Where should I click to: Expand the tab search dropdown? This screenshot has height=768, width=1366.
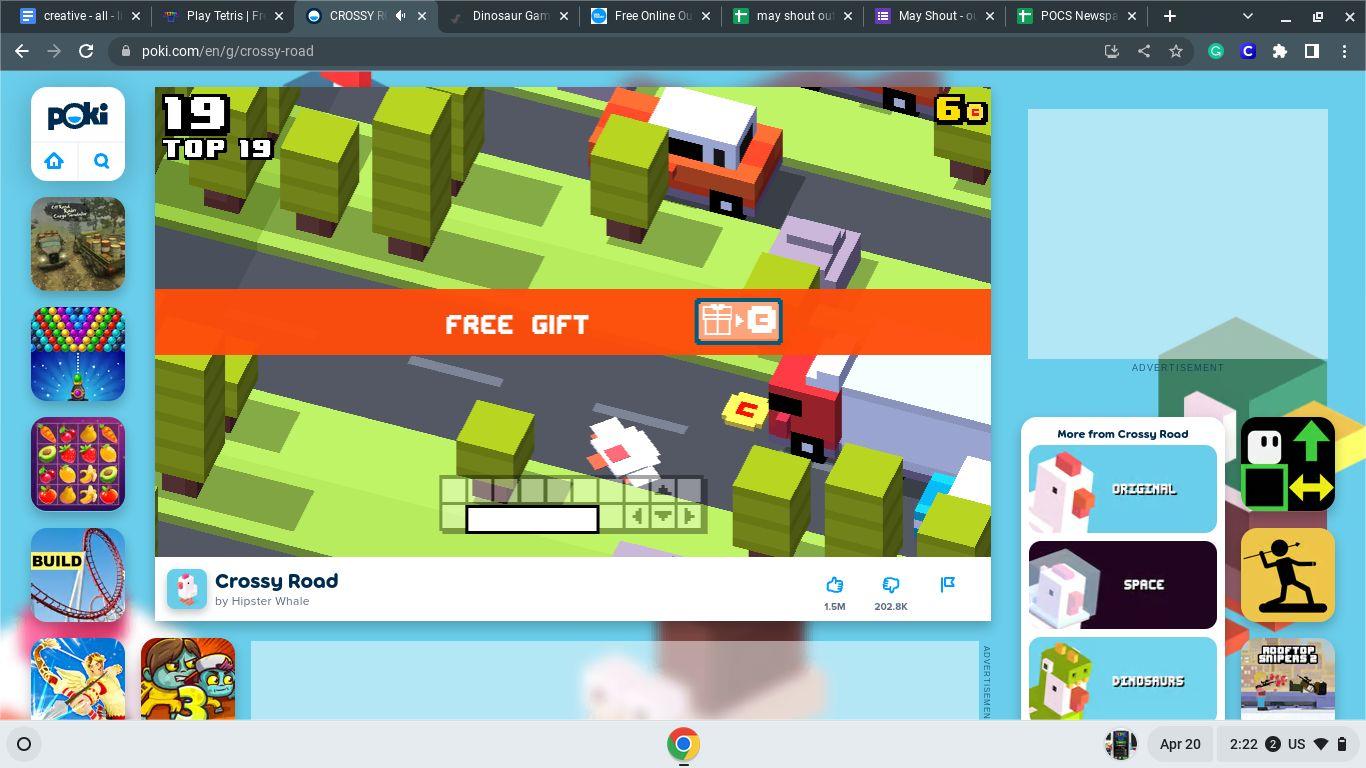click(1247, 16)
